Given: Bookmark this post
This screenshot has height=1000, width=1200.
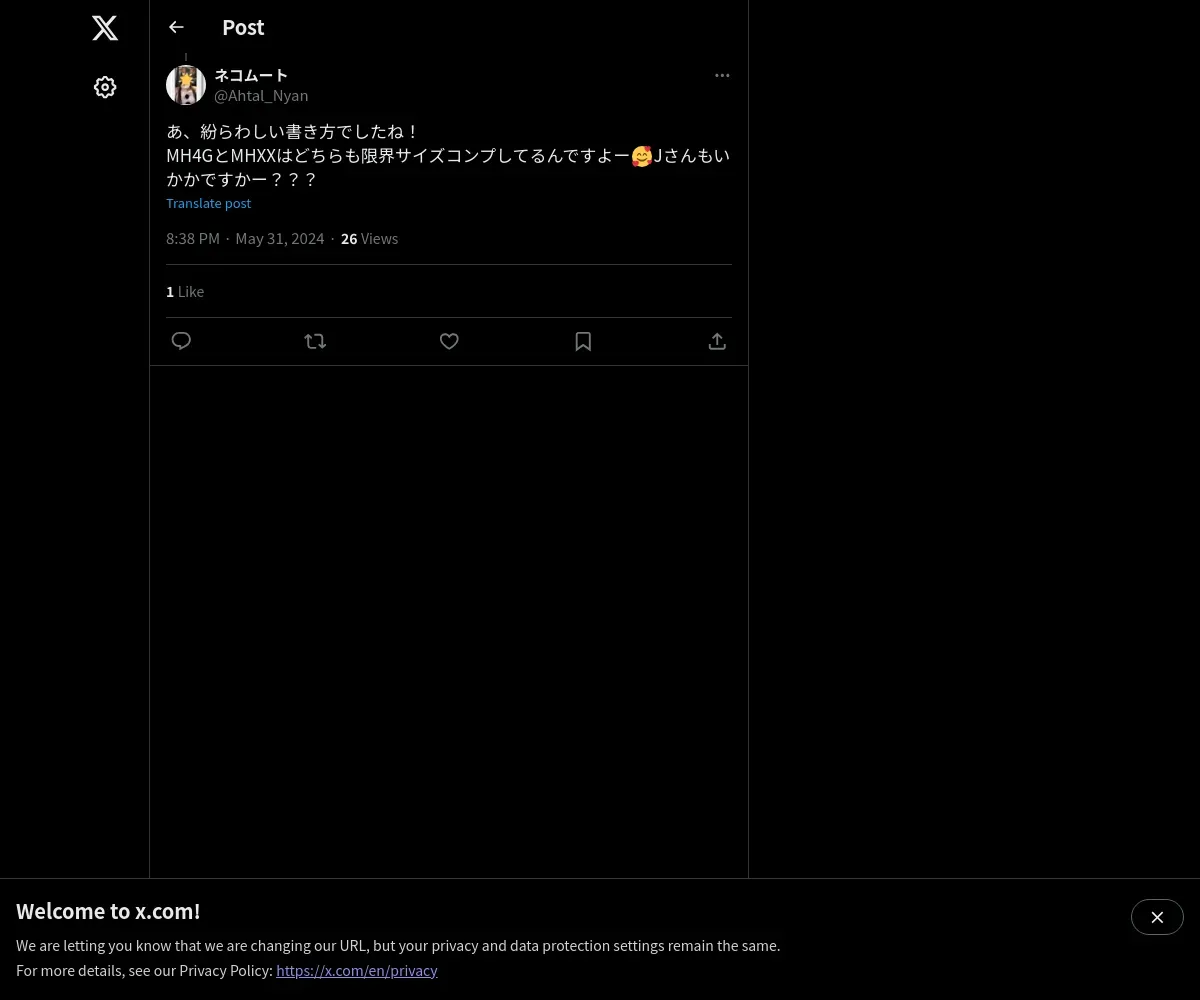Looking at the screenshot, I should point(583,341).
